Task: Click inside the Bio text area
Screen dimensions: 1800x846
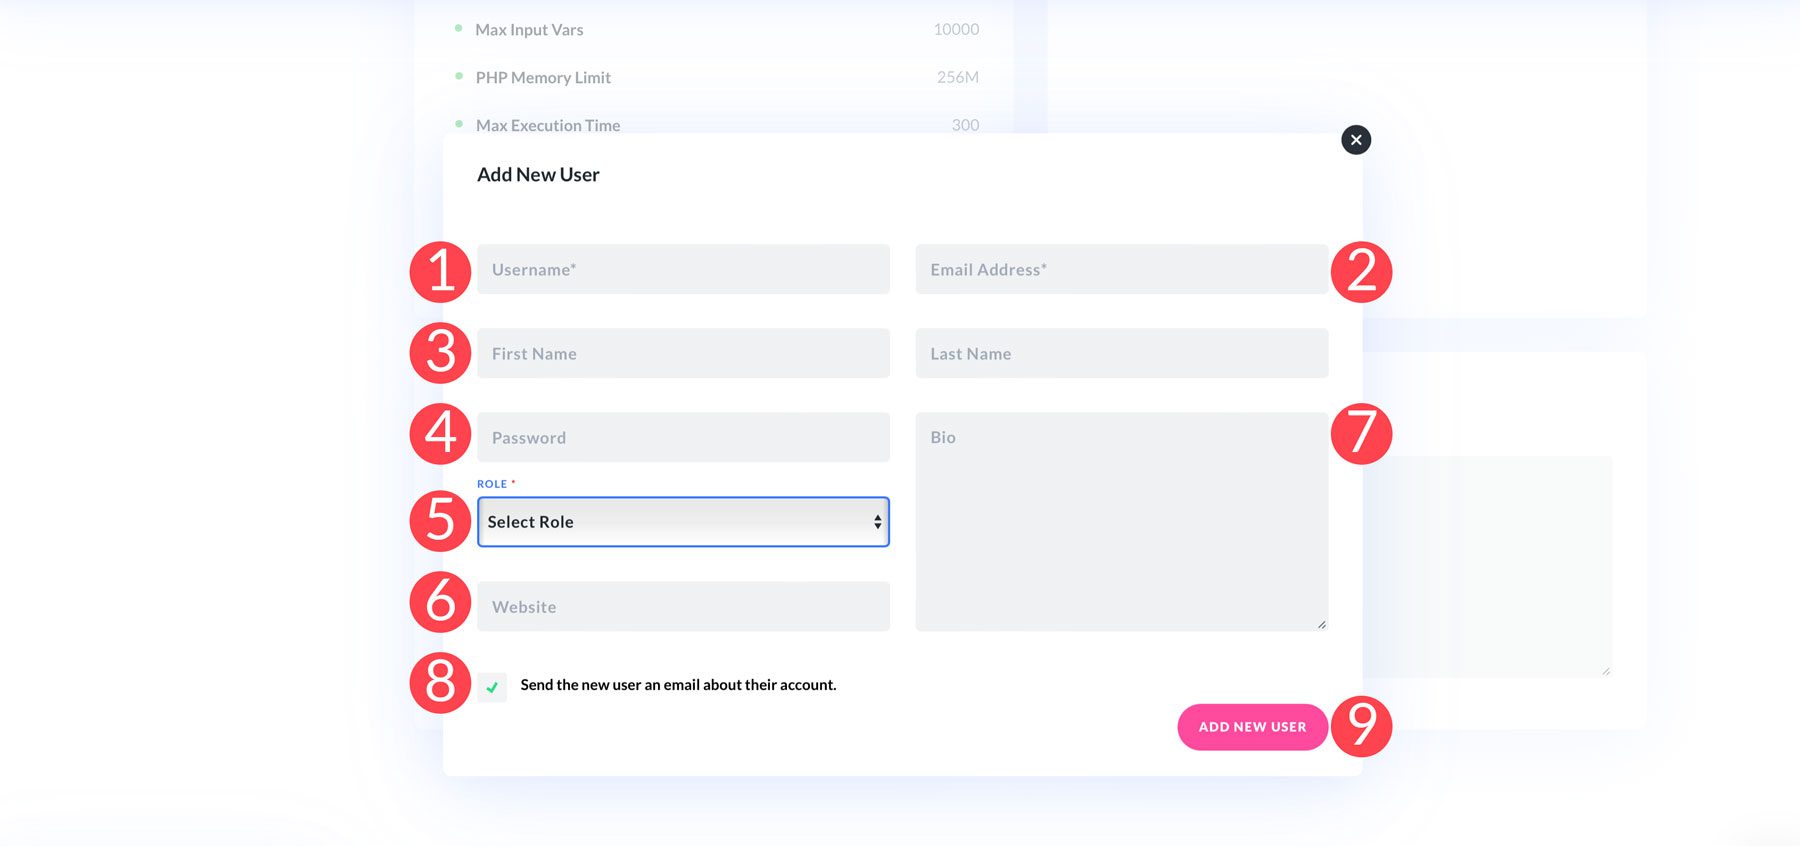Action: [x=1122, y=521]
